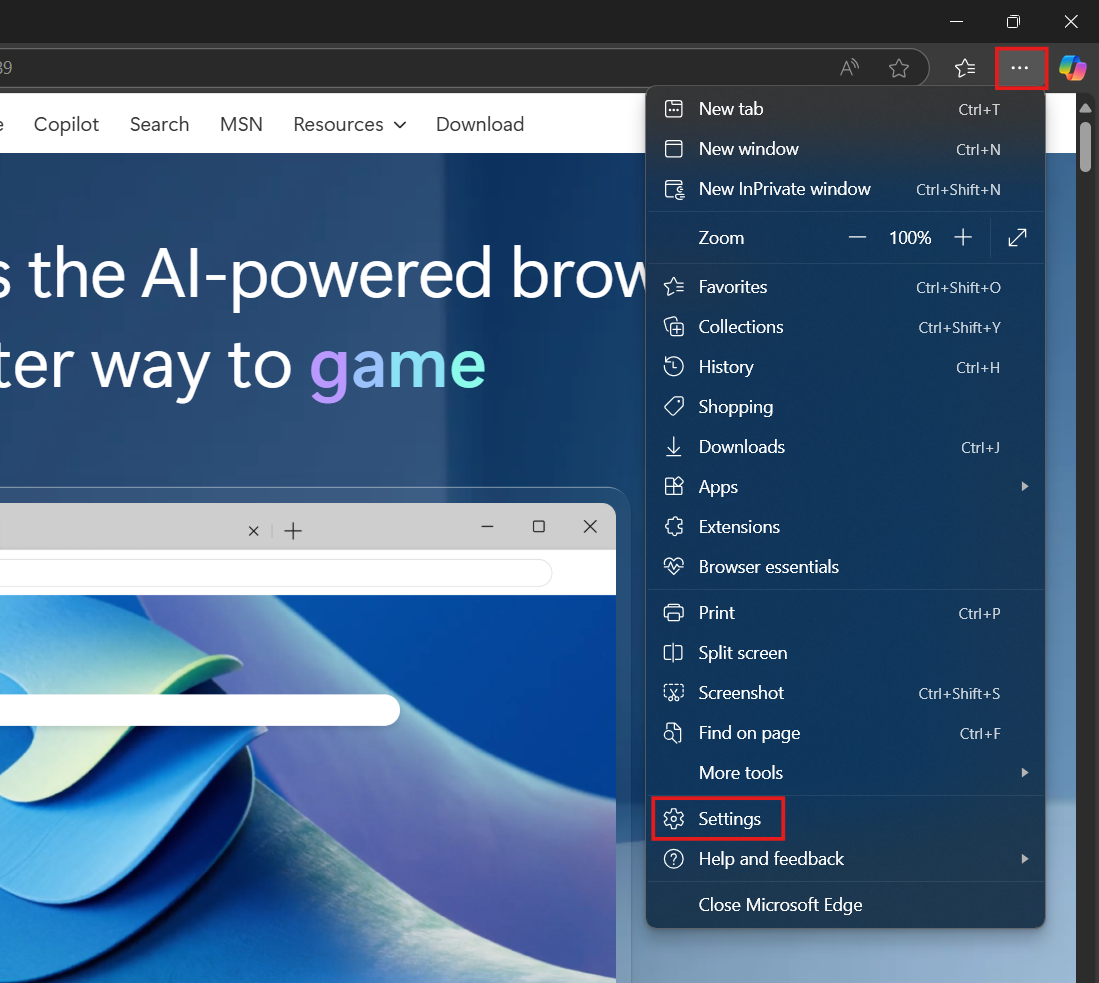The image size is (1099, 983).
Task: Click the page's vertical scrollbar thumb
Action: coord(1087,145)
